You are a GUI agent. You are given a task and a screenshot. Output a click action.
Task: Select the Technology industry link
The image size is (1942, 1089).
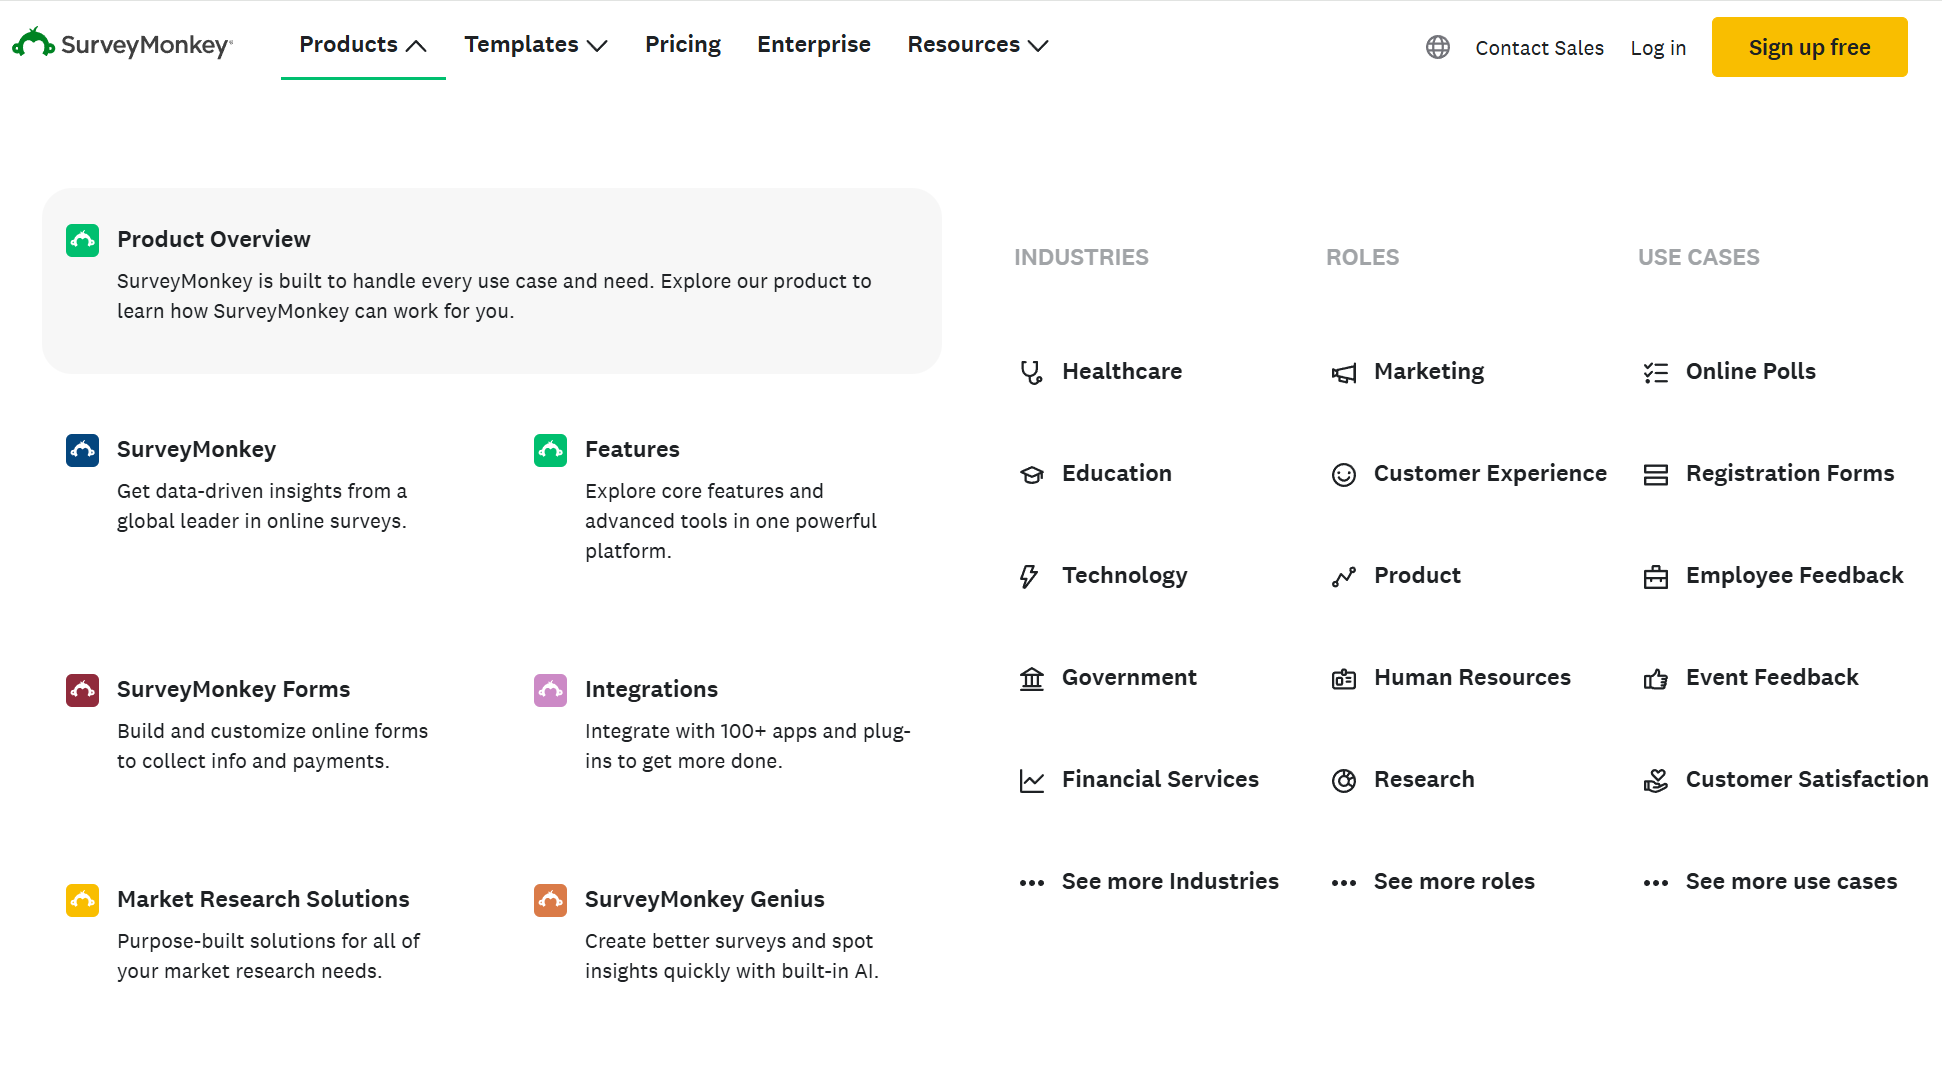click(1124, 575)
